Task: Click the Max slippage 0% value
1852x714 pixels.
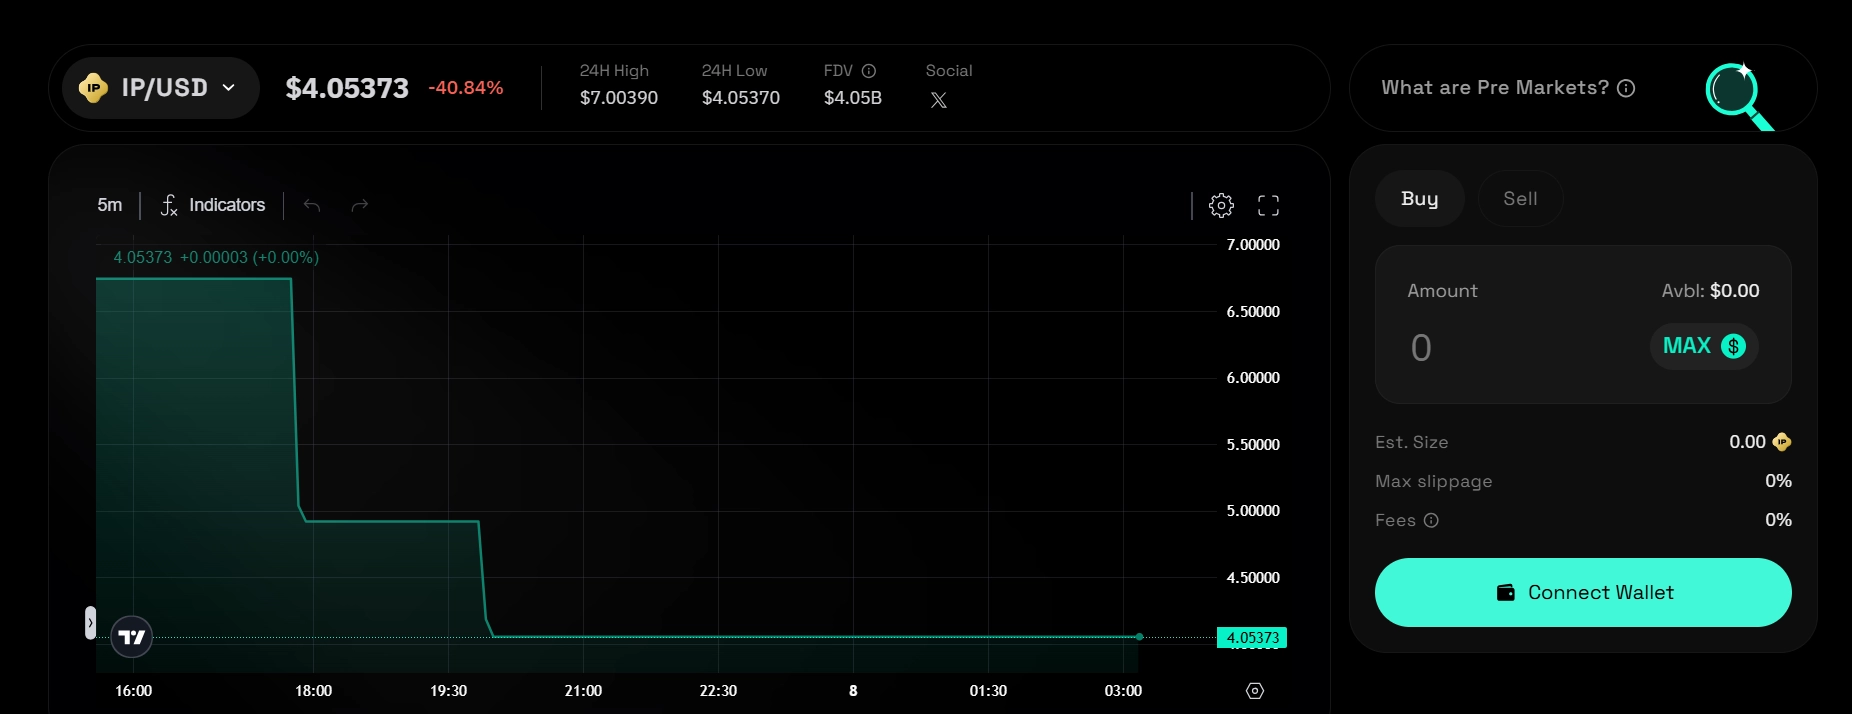Action: point(1778,481)
